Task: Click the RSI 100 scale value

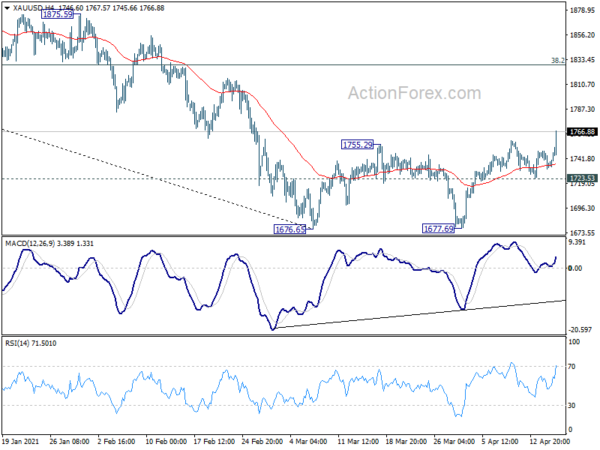Action: coord(574,342)
